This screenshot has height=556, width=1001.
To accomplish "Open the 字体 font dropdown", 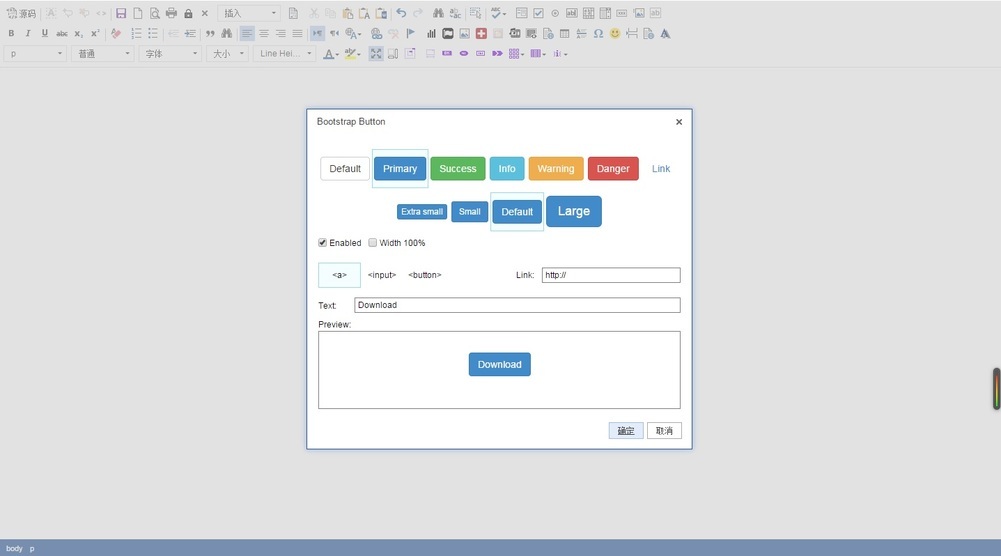I will pyautogui.click(x=170, y=54).
